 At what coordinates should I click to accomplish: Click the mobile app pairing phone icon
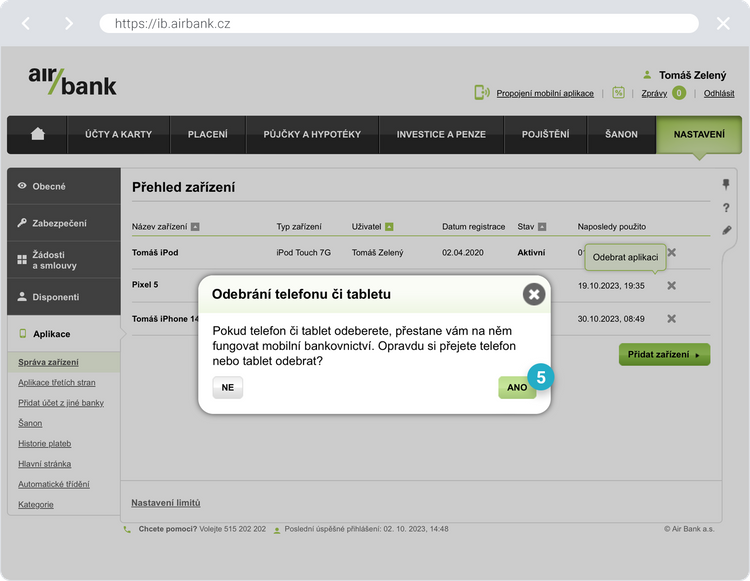click(x=481, y=93)
